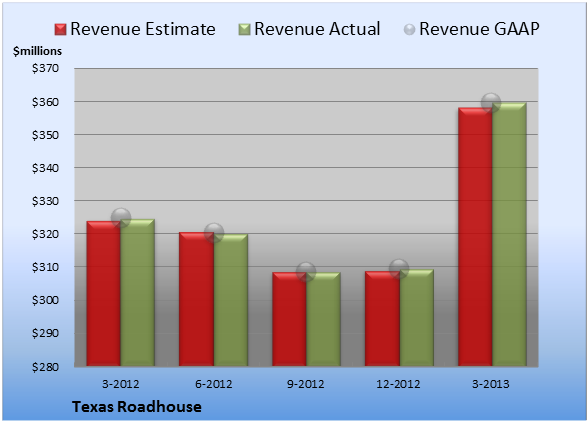
Task: Select the green actual bar for 6-2012
Action: 231,300
